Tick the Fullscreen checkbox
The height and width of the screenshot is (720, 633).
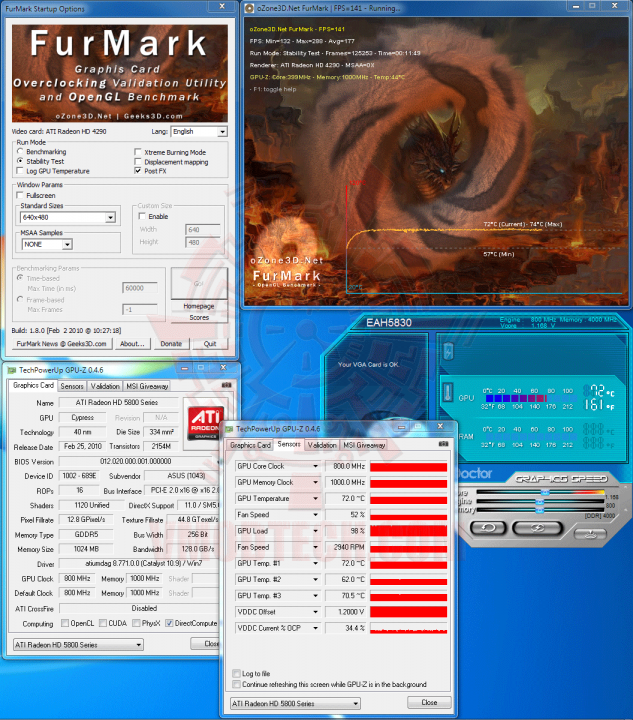(x=20, y=195)
